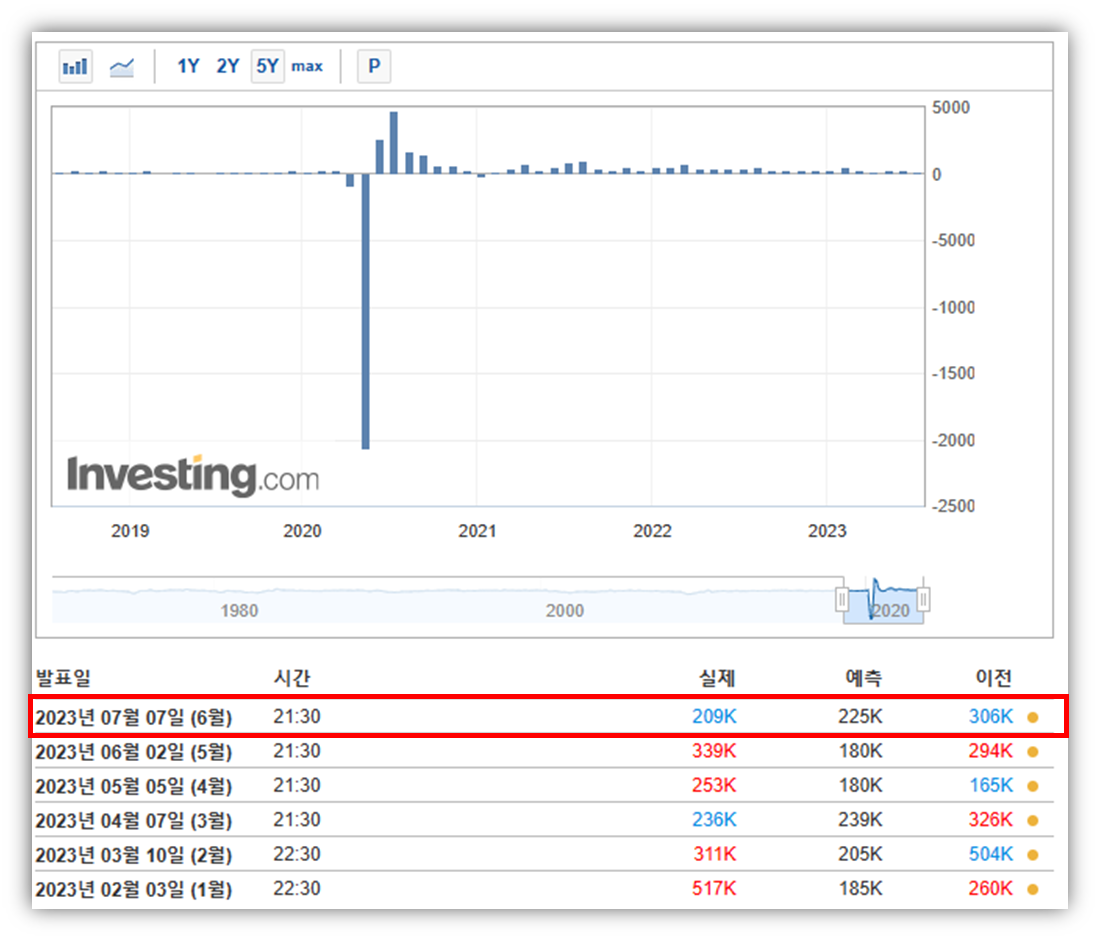Select the max time range
1100x941 pixels.
point(307,67)
